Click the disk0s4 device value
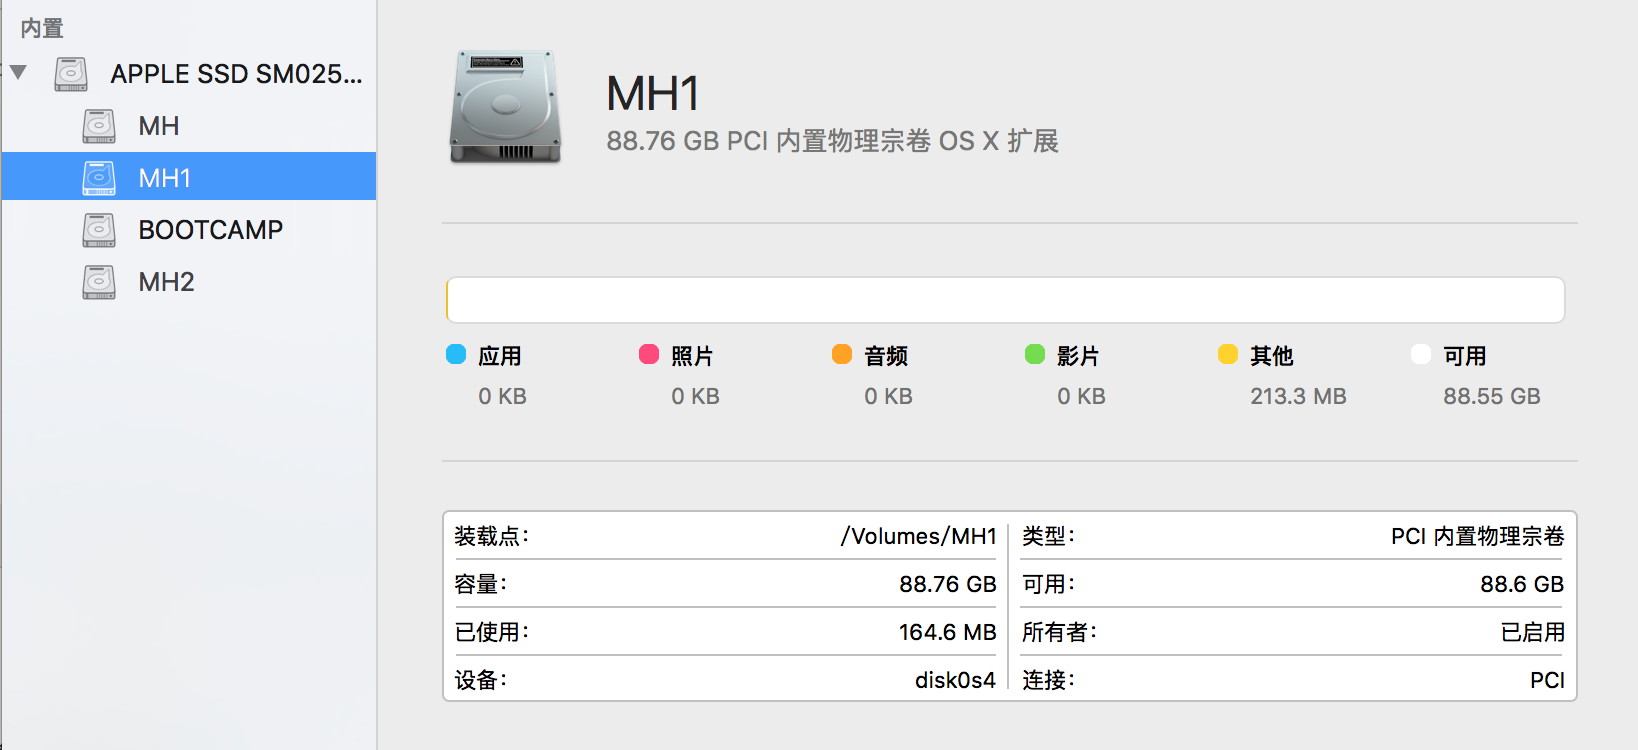Image resolution: width=1638 pixels, height=750 pixels. point(955,680)
